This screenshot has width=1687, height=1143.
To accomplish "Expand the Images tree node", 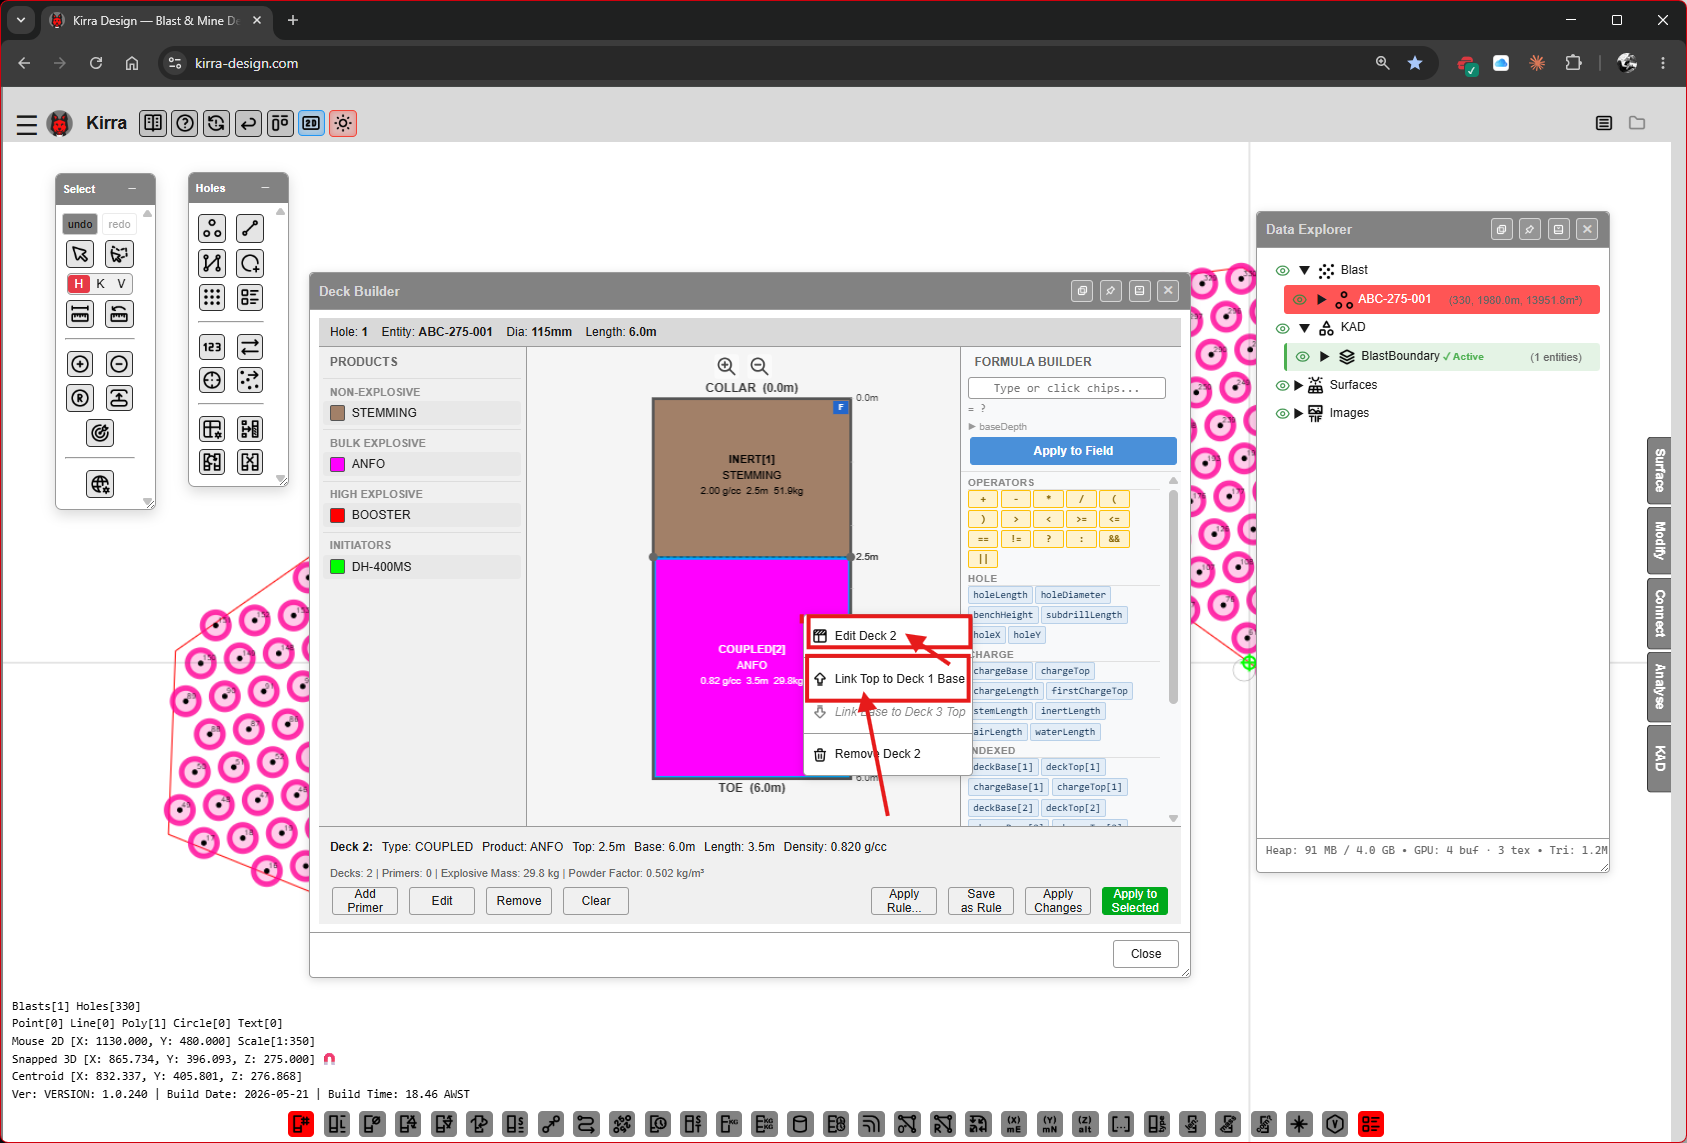I will [1298, 413].
